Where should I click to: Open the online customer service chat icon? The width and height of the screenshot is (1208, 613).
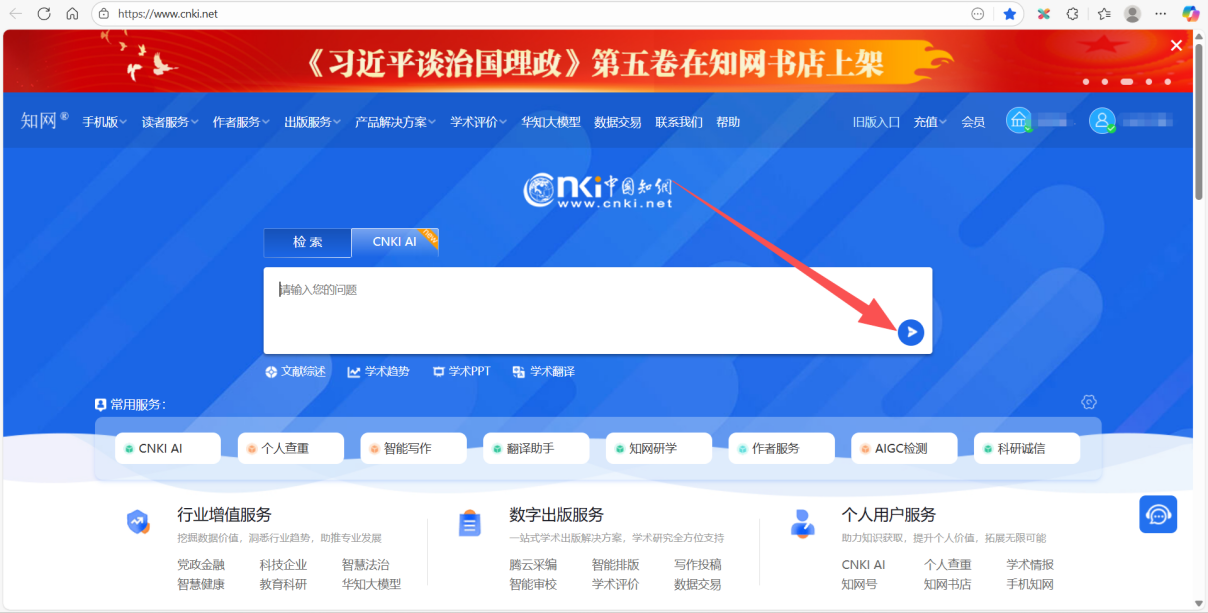pos(1158,514)
